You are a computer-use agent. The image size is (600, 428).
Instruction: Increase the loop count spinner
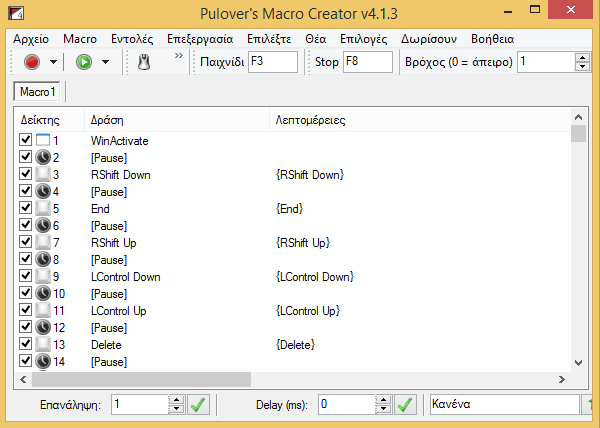click(x=582, y=57)
